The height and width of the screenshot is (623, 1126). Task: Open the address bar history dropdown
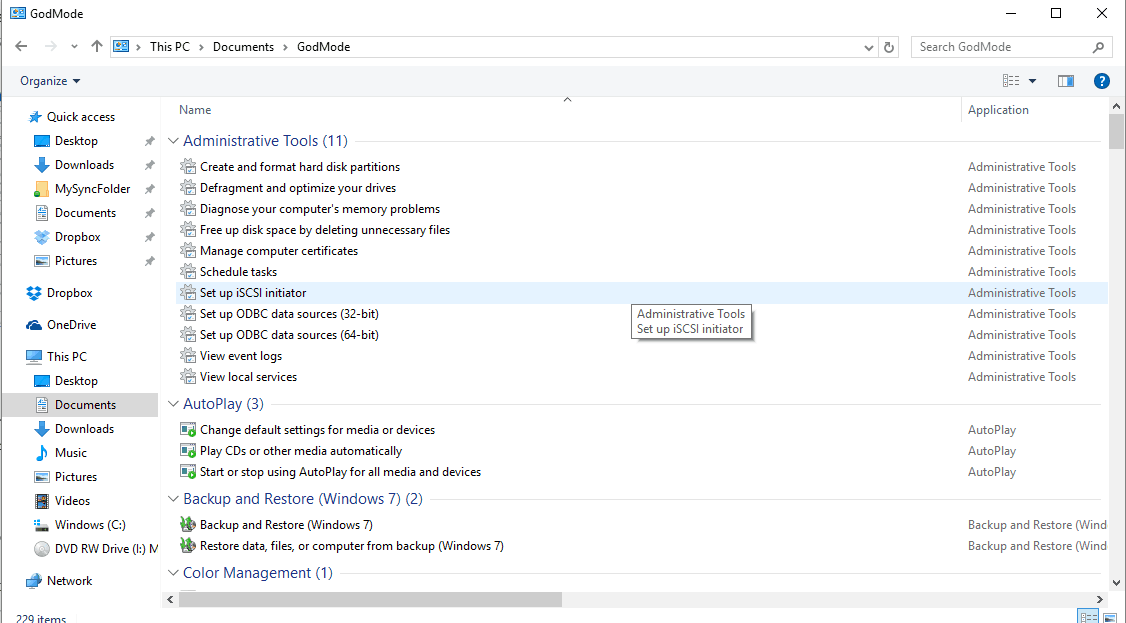[x=868, y=47]
